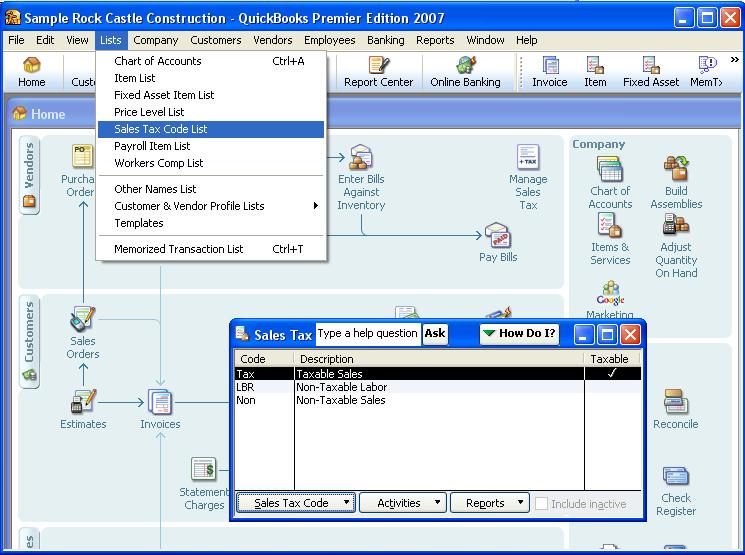Choose Payroll Item List menu entry

[x=152, y=146]
